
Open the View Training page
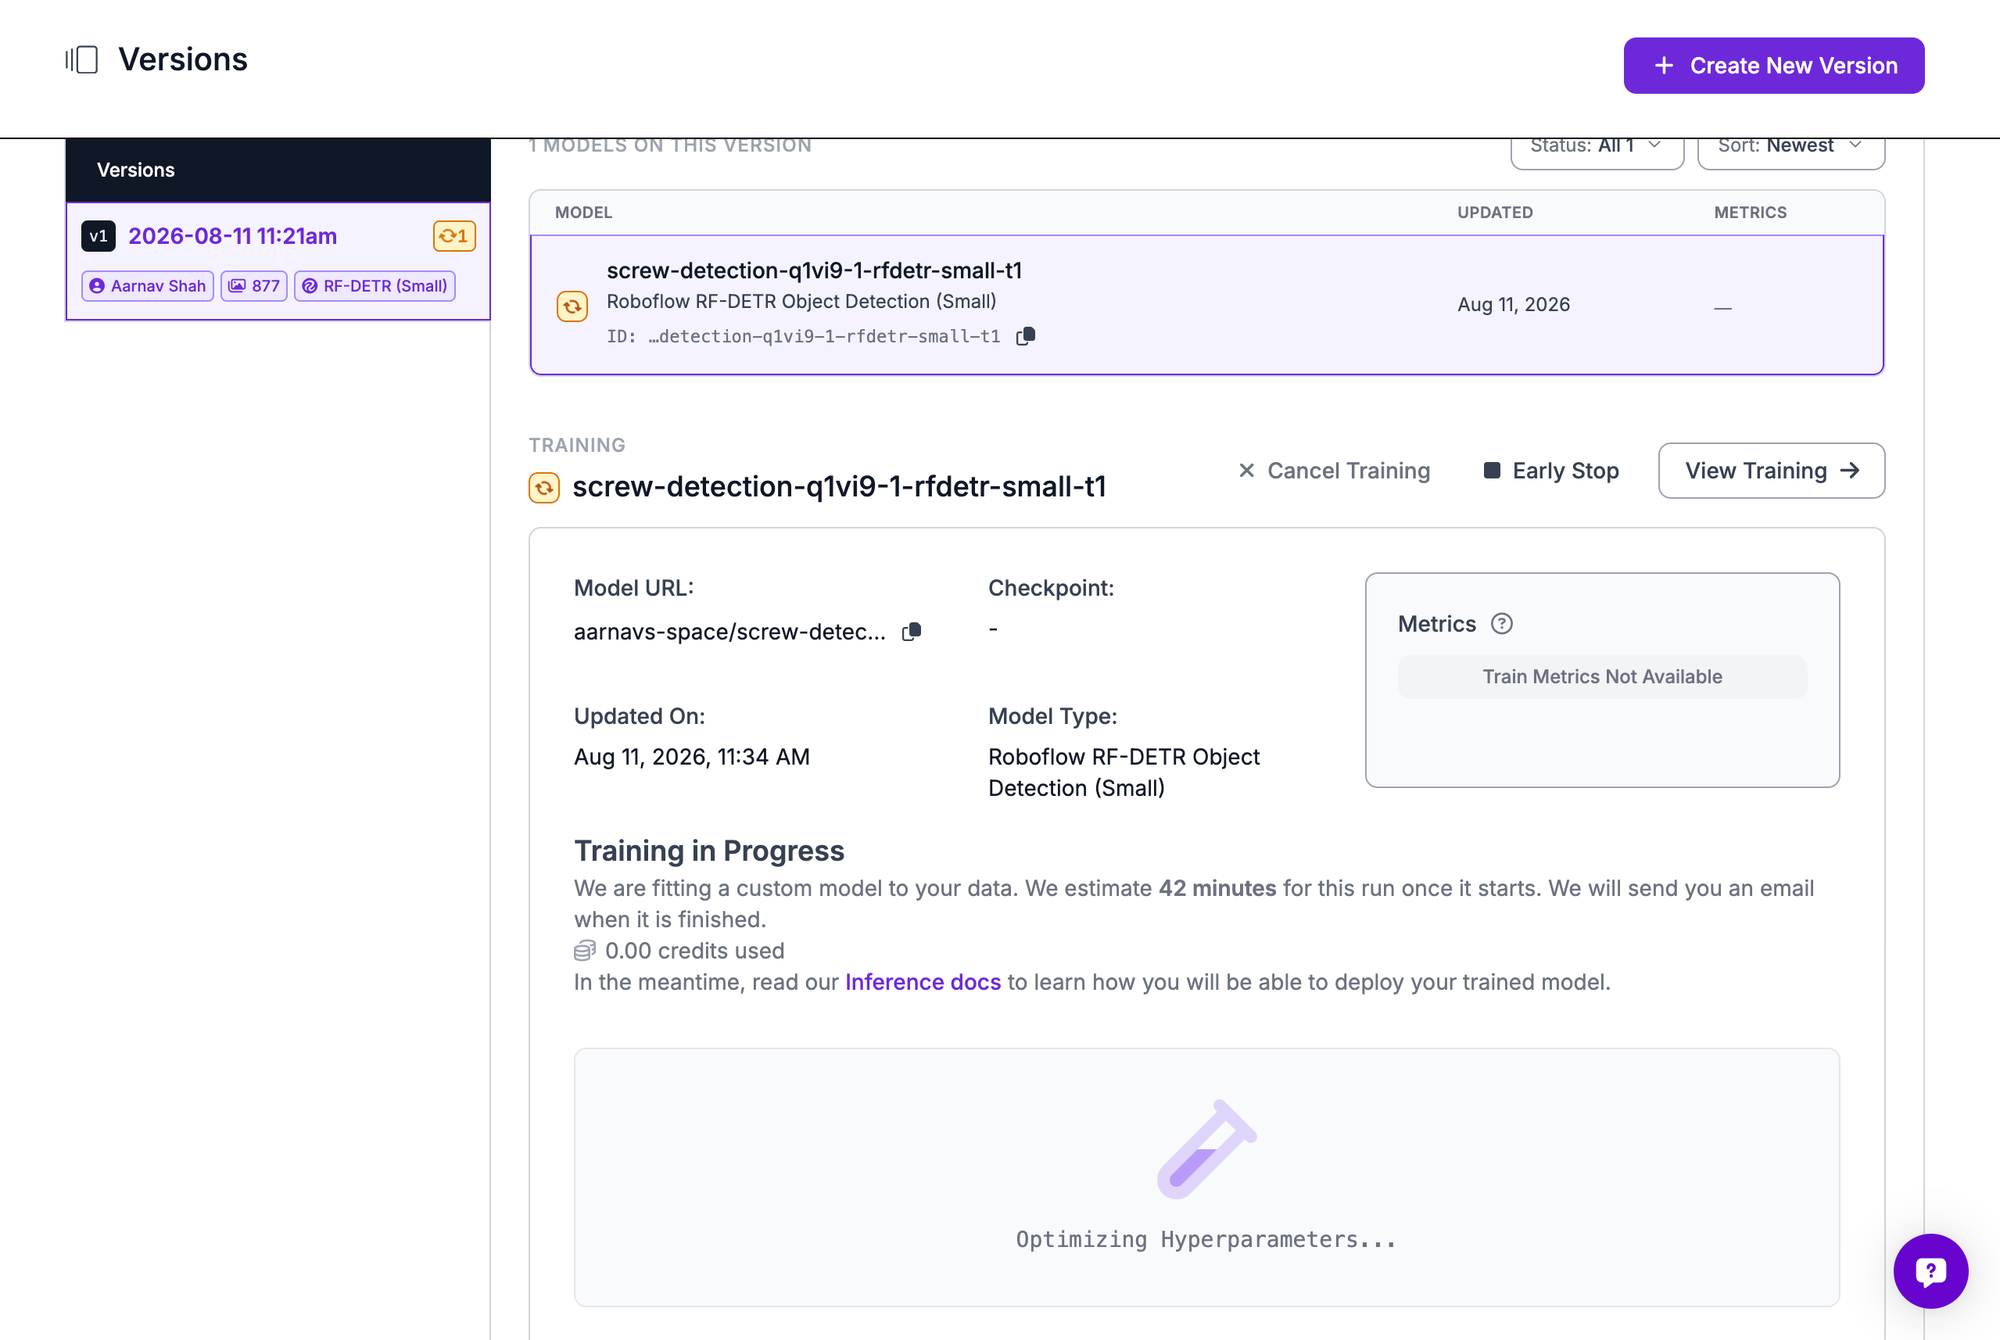(x=1772, y=471)
